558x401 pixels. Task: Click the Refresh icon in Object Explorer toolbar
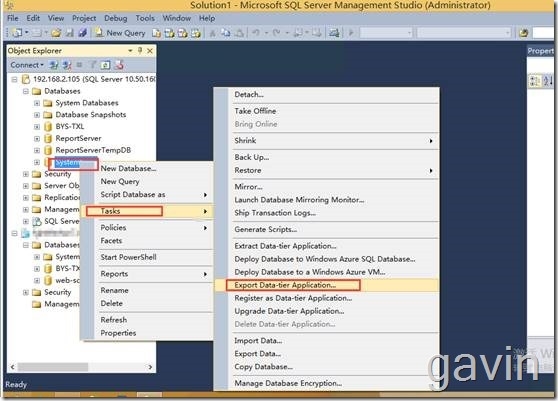105,65
